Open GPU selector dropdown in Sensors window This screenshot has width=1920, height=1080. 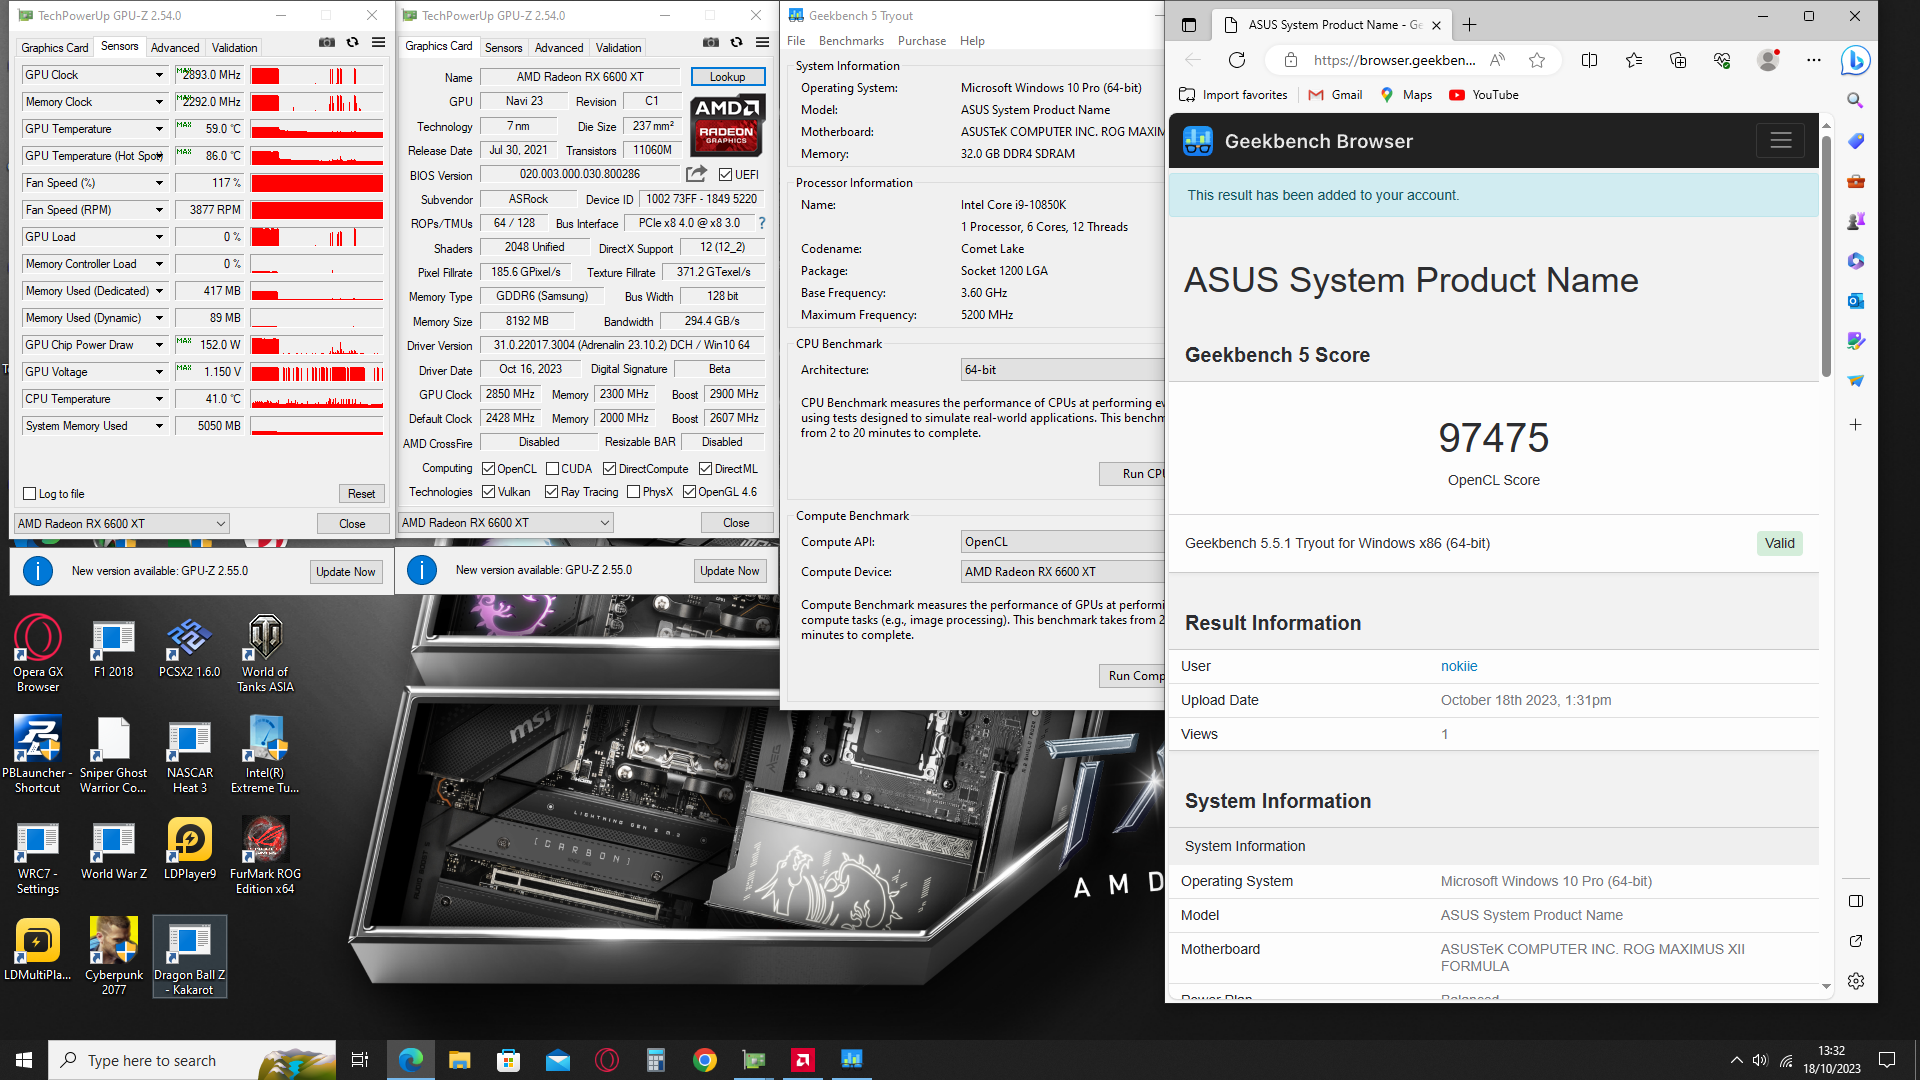122,524
